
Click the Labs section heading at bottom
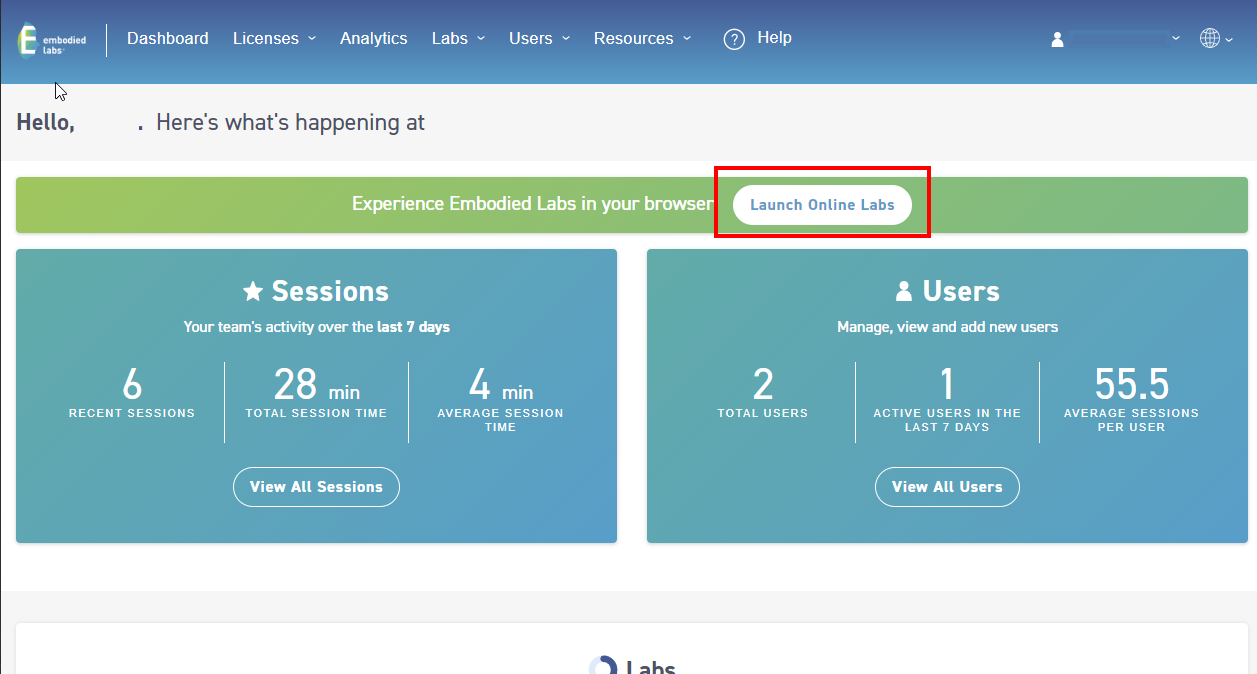tap(651, 668)
